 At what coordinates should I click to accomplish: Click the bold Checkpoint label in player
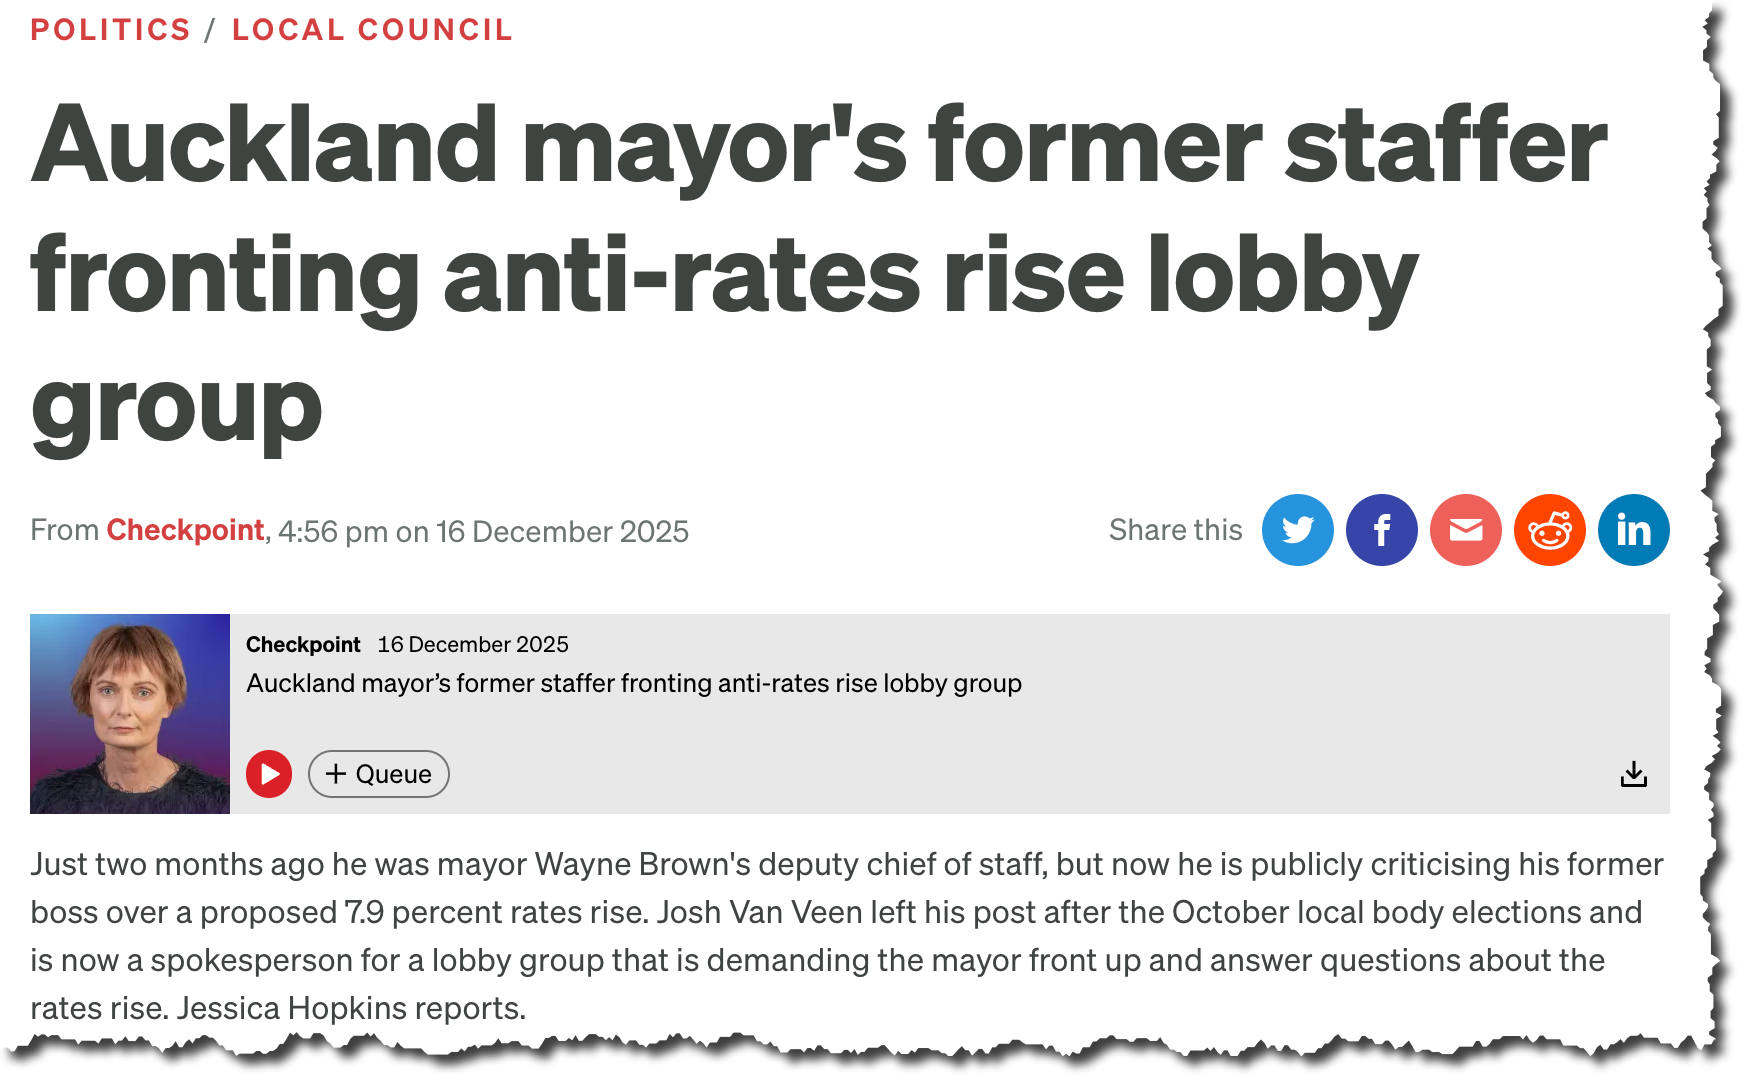[303, 645]
